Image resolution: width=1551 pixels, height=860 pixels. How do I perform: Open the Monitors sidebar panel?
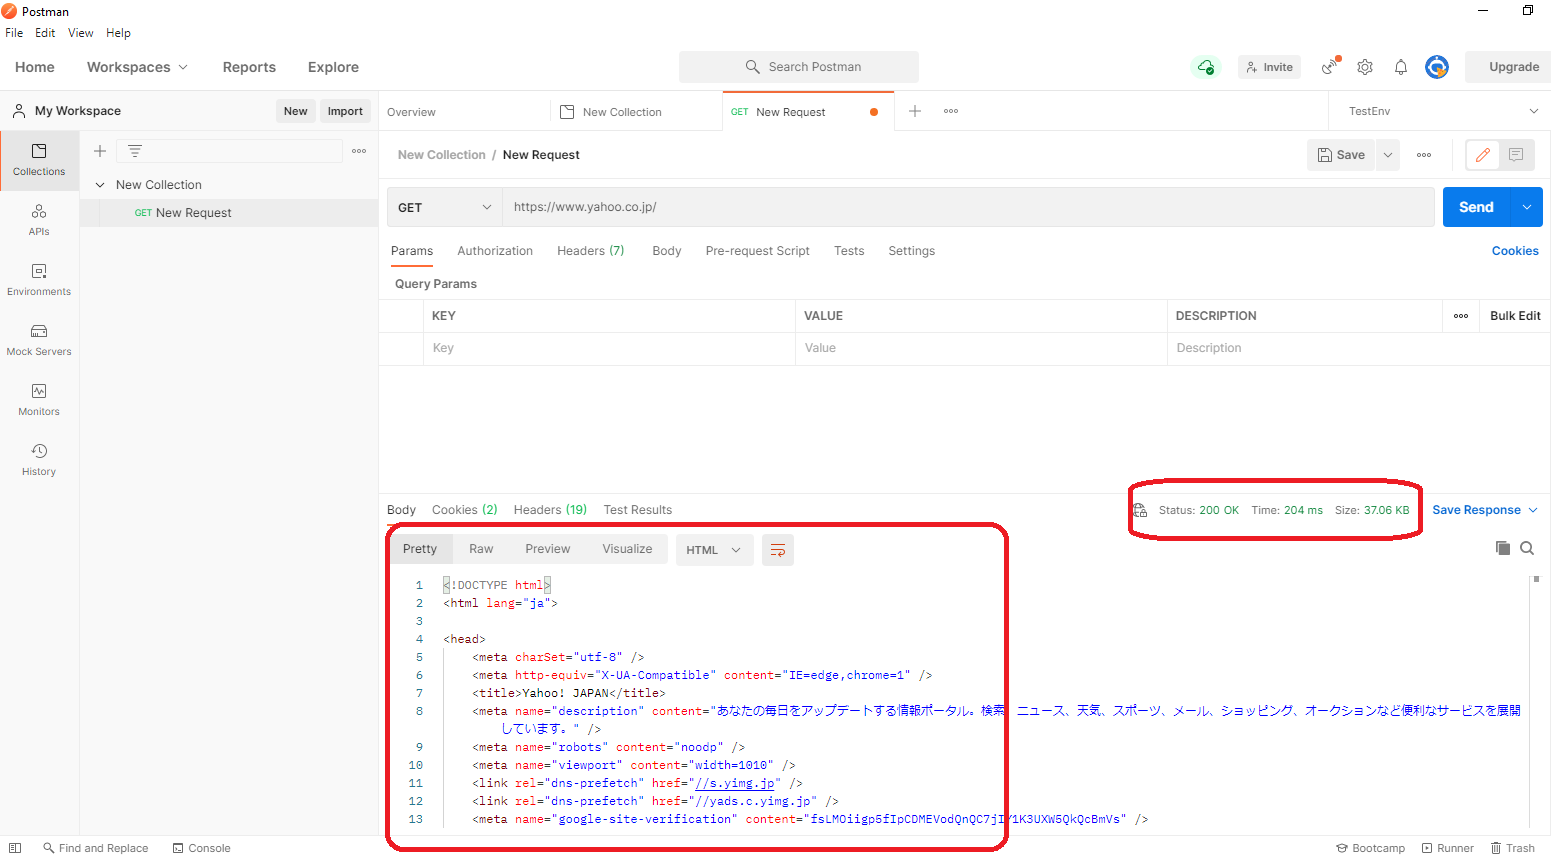pos(39,400)
